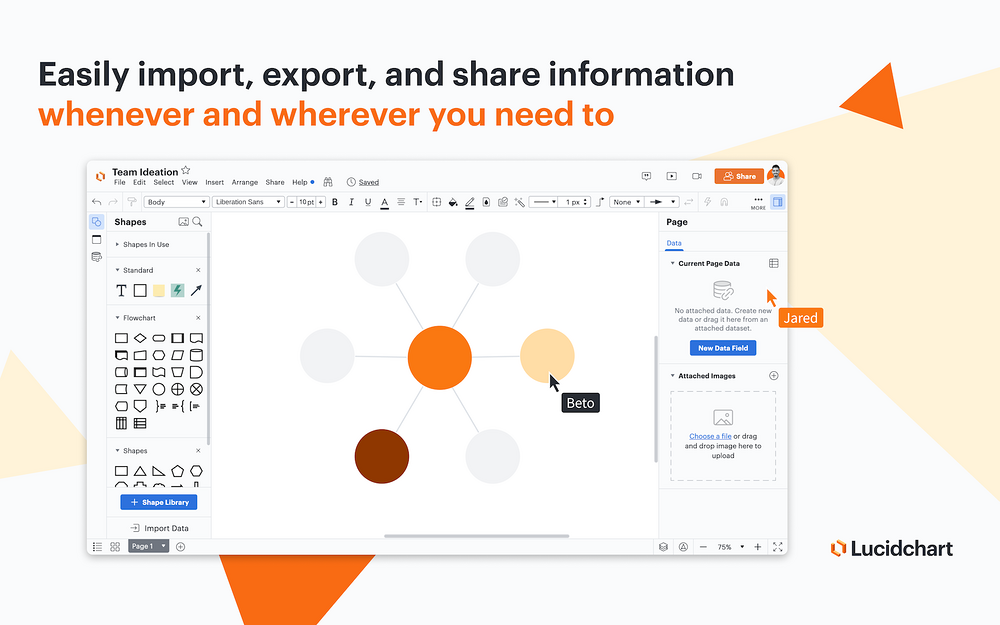Open the Select menu
The height and width of the screenshot is (625, 1000).
163,182
